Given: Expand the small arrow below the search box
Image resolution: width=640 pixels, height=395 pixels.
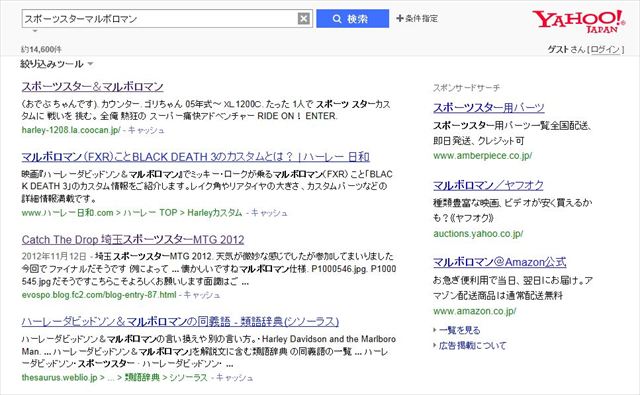Looking at the screenshot, I should [35, 31].
